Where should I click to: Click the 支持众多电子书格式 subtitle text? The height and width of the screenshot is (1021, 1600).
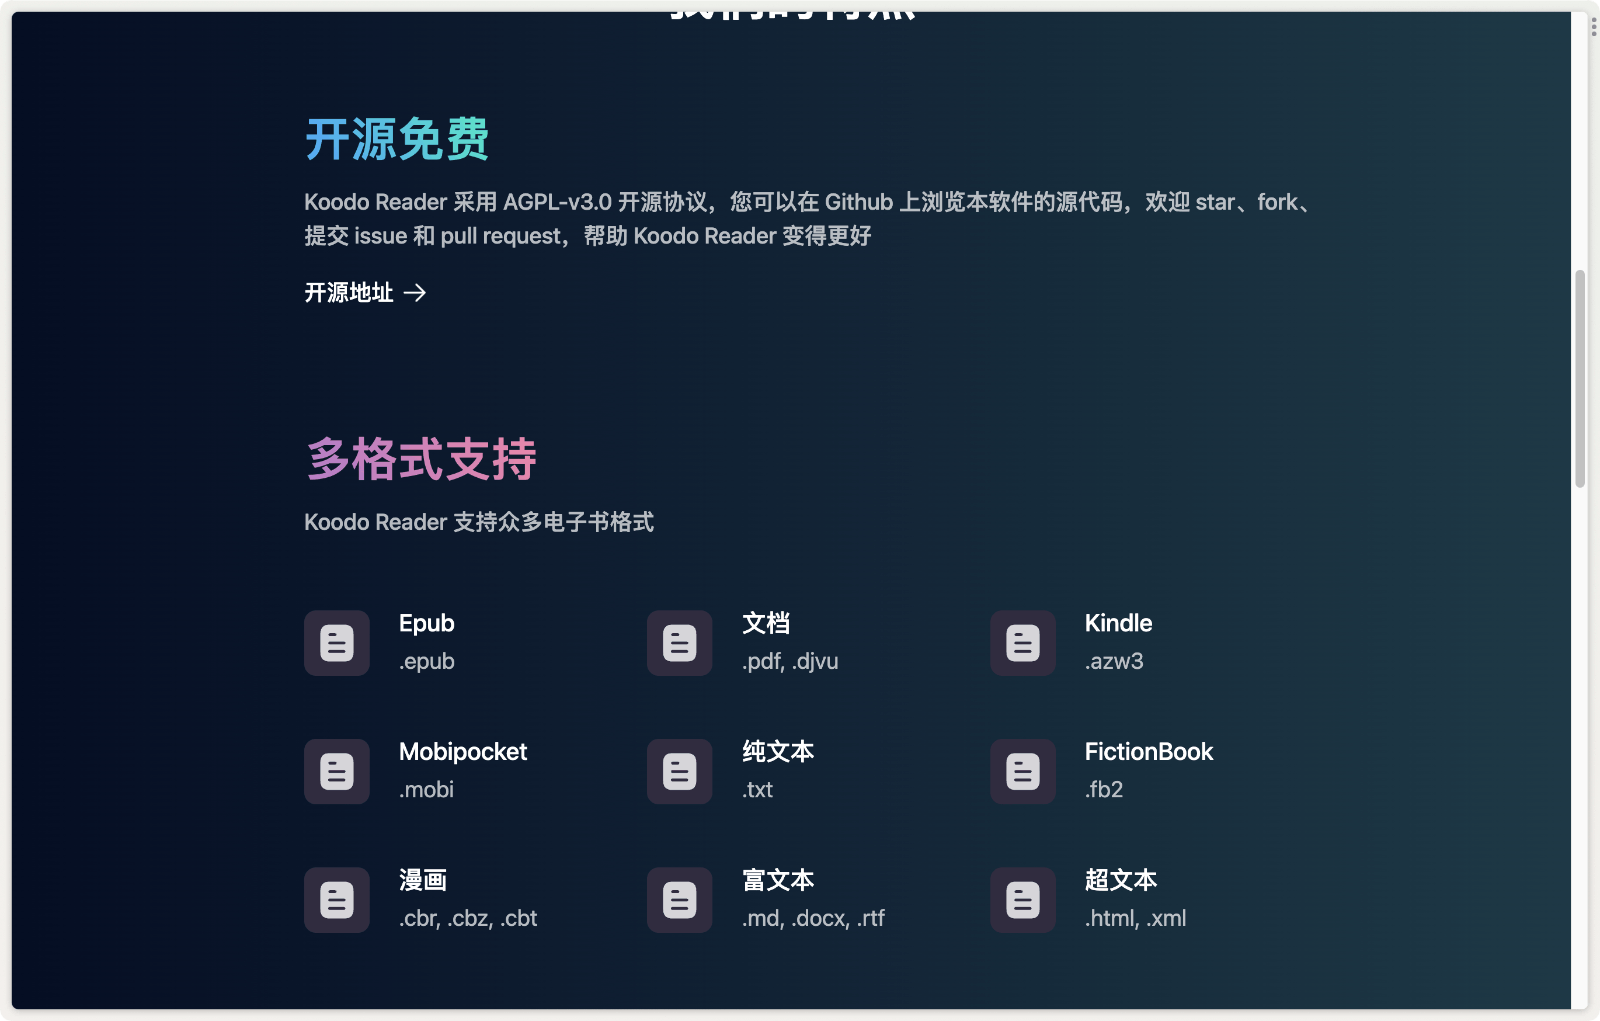pos(479,521)
